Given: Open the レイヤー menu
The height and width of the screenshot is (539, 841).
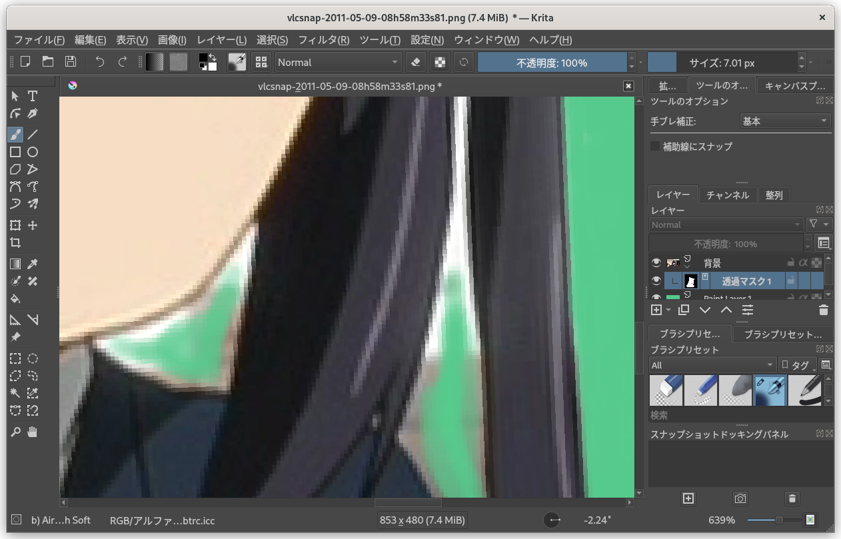Looking at the screenshot, I should tap(222, 40).
